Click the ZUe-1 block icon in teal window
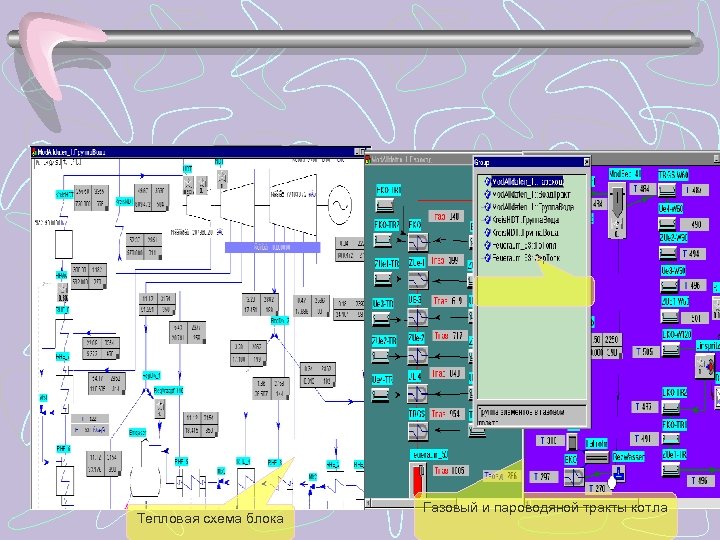The image size is (720, 540). point(418,280)
